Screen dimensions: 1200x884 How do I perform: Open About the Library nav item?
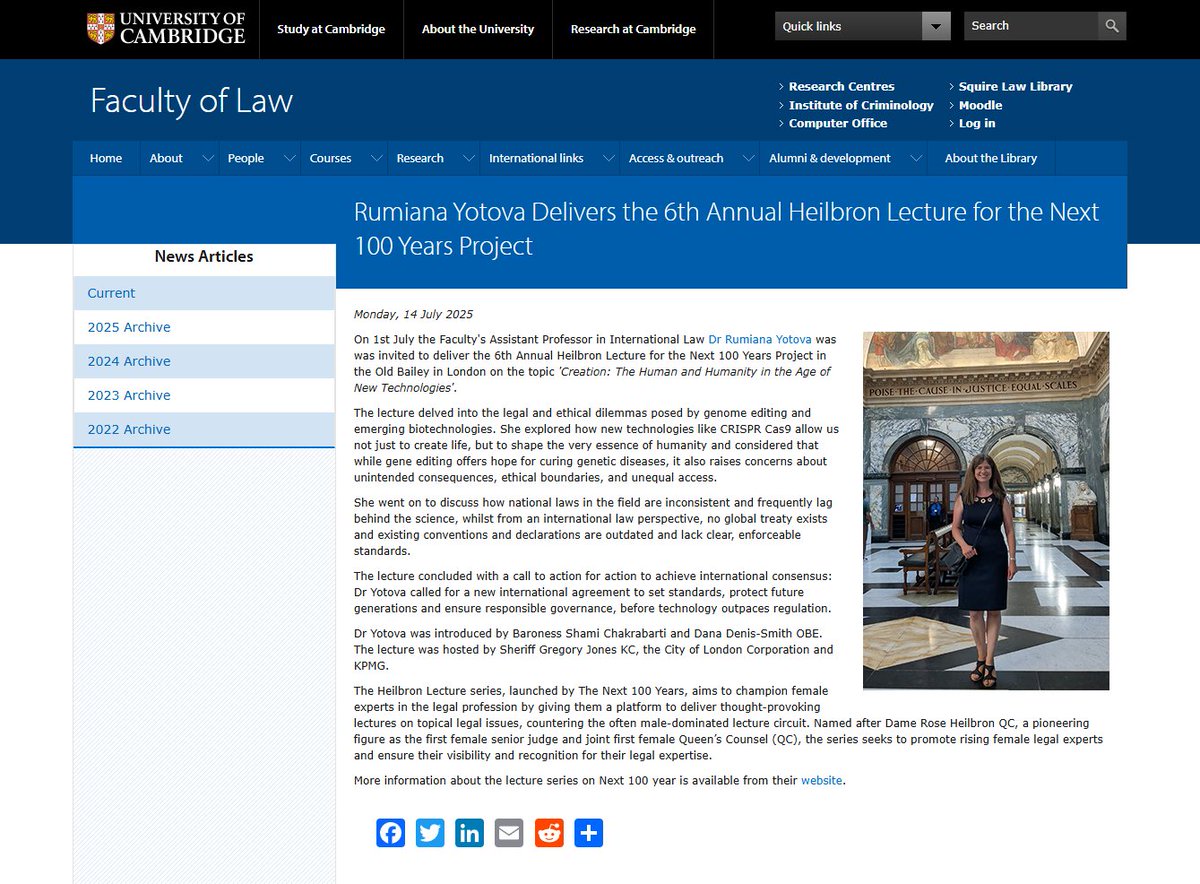tap(991, 158)
